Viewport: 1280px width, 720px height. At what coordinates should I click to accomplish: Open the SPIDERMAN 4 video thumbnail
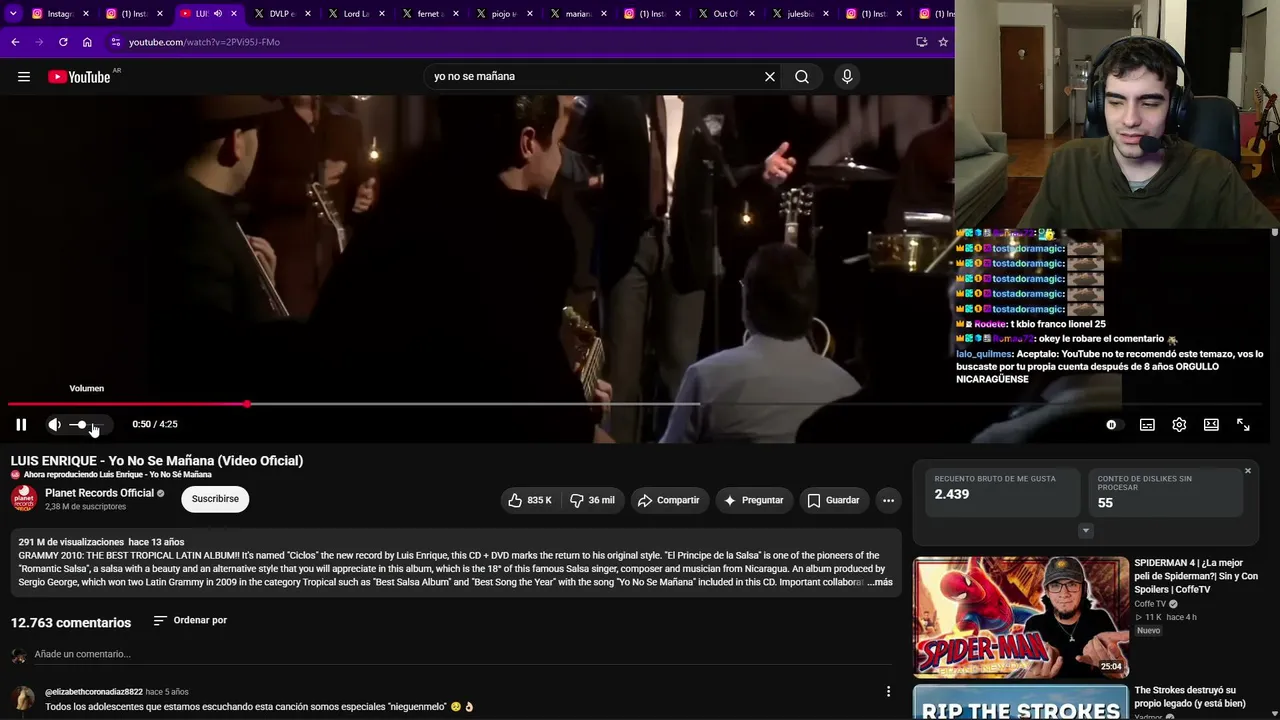(x=1020, y=617)
